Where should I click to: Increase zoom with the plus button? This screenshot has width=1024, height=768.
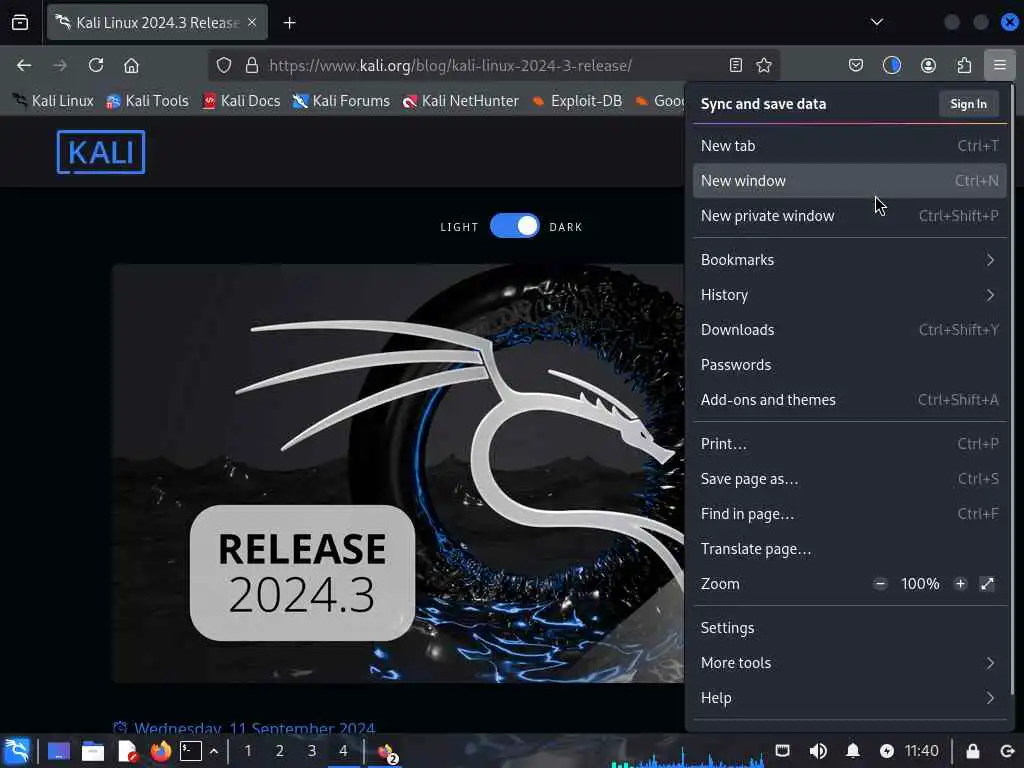click(x=960, y=584)
